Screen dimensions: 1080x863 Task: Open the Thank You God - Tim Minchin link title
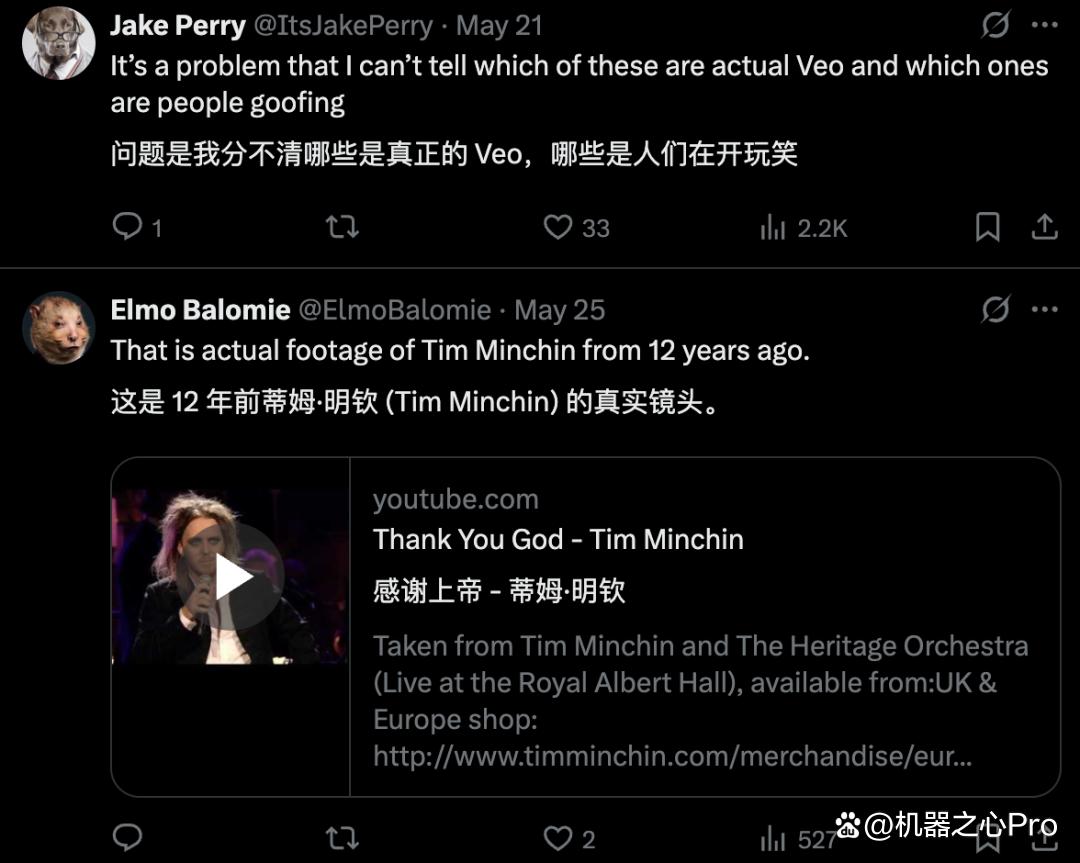(558, 539)
